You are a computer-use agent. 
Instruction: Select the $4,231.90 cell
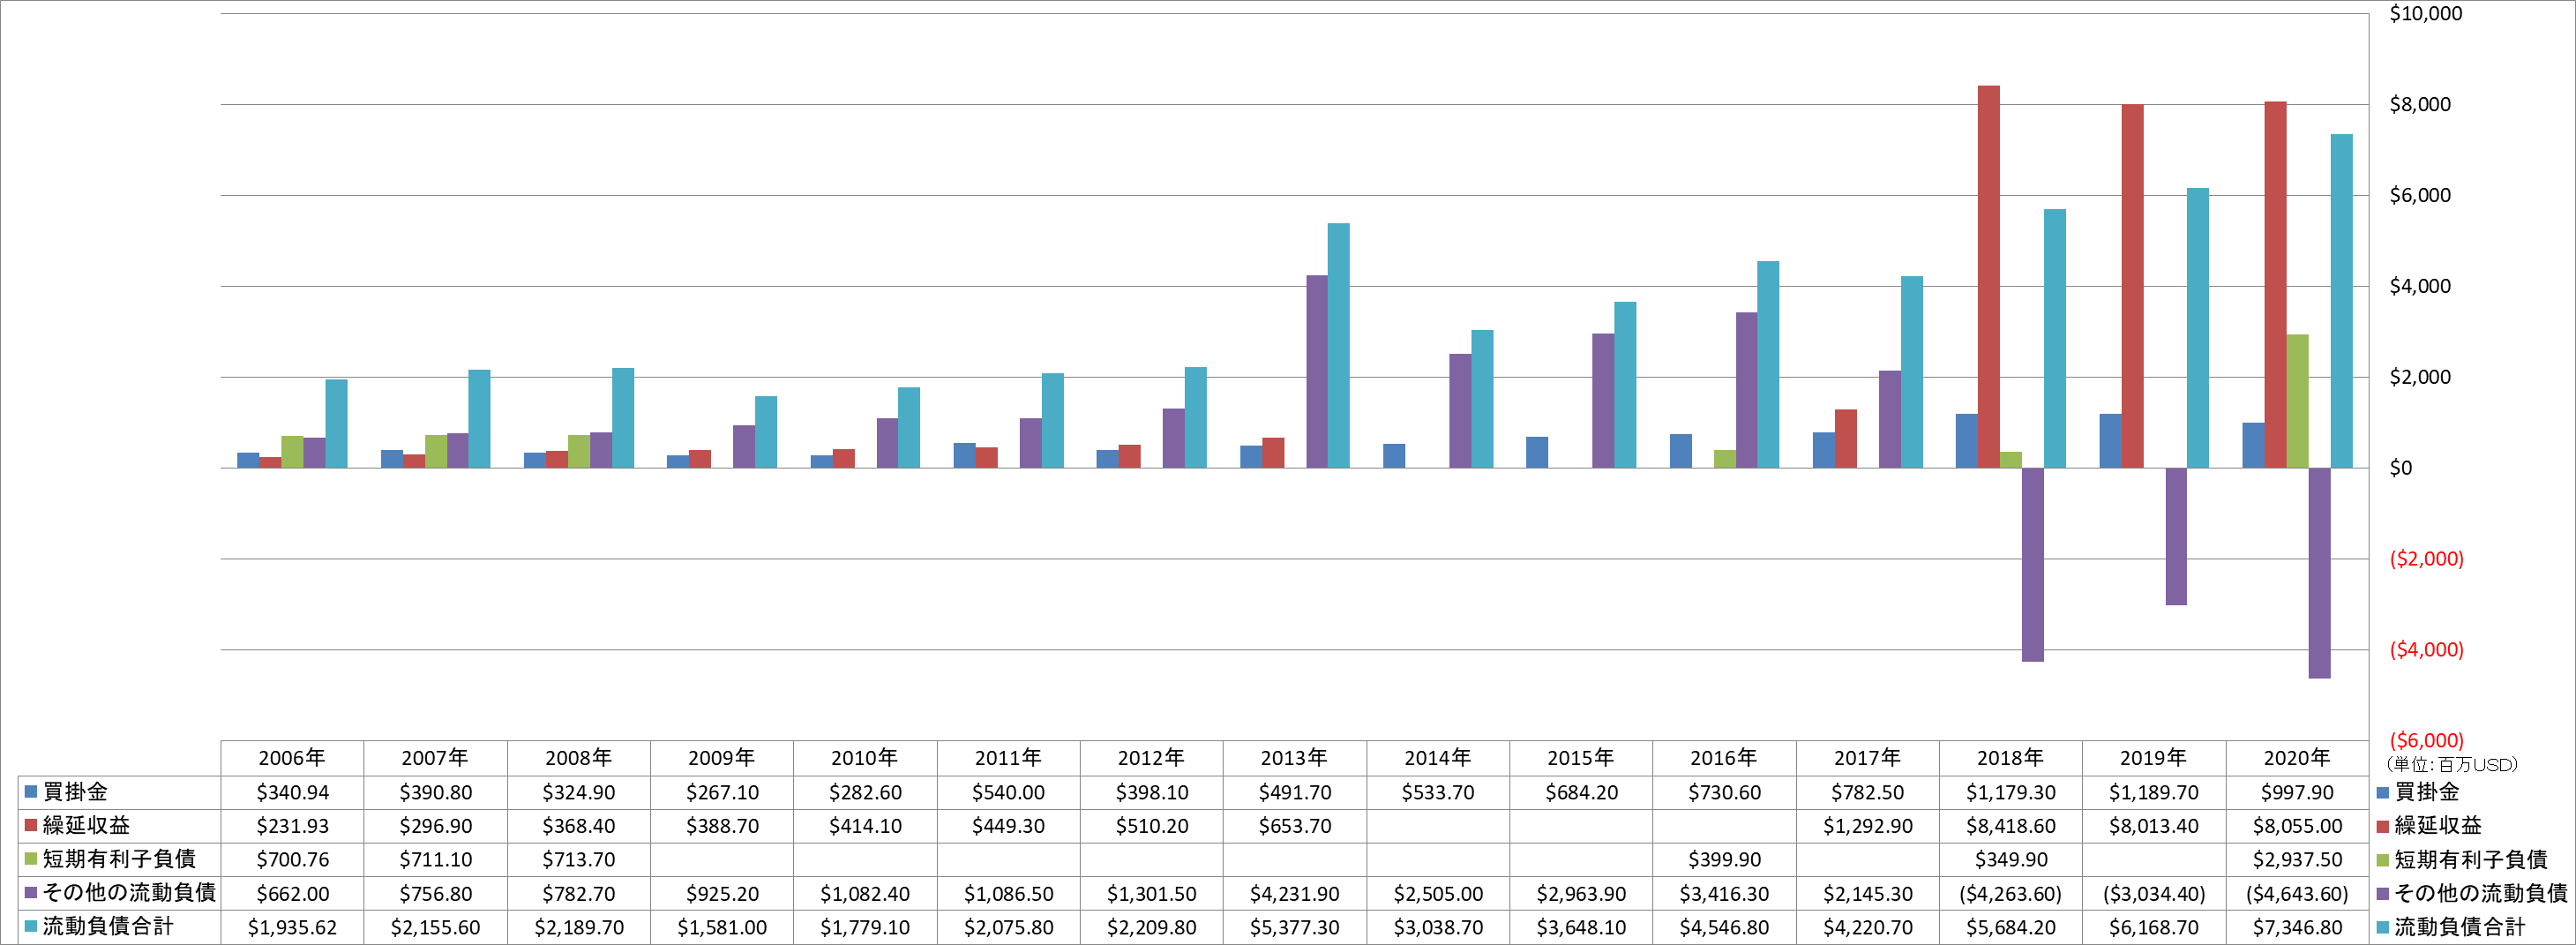coord(1295,893)
